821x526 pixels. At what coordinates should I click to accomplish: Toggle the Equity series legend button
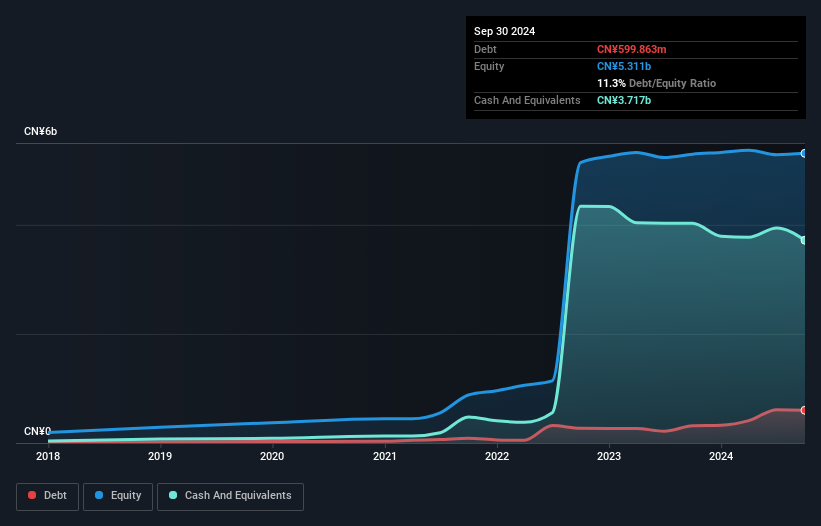(x=118, y=496)
